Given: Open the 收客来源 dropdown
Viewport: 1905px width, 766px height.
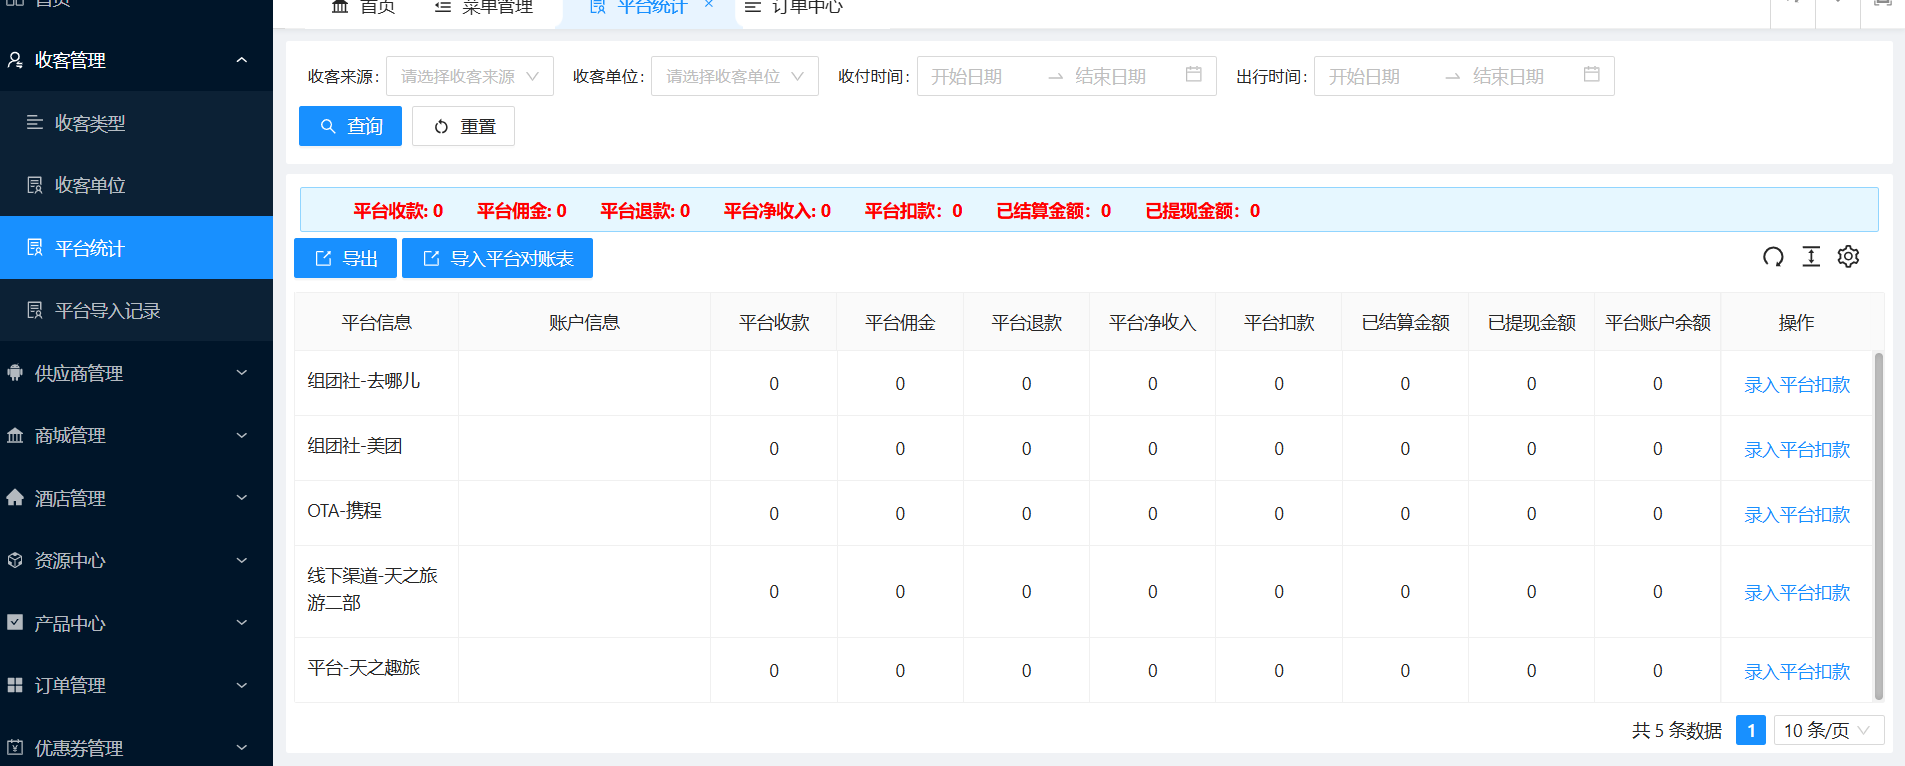Looking at the screenshot, I should 469,76.
